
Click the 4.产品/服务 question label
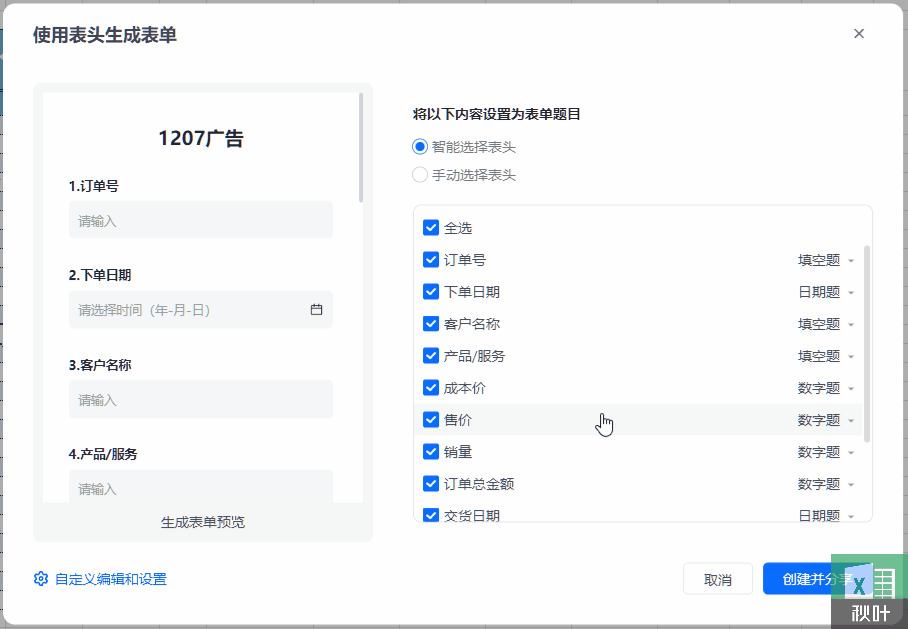(x=103, y=454)
